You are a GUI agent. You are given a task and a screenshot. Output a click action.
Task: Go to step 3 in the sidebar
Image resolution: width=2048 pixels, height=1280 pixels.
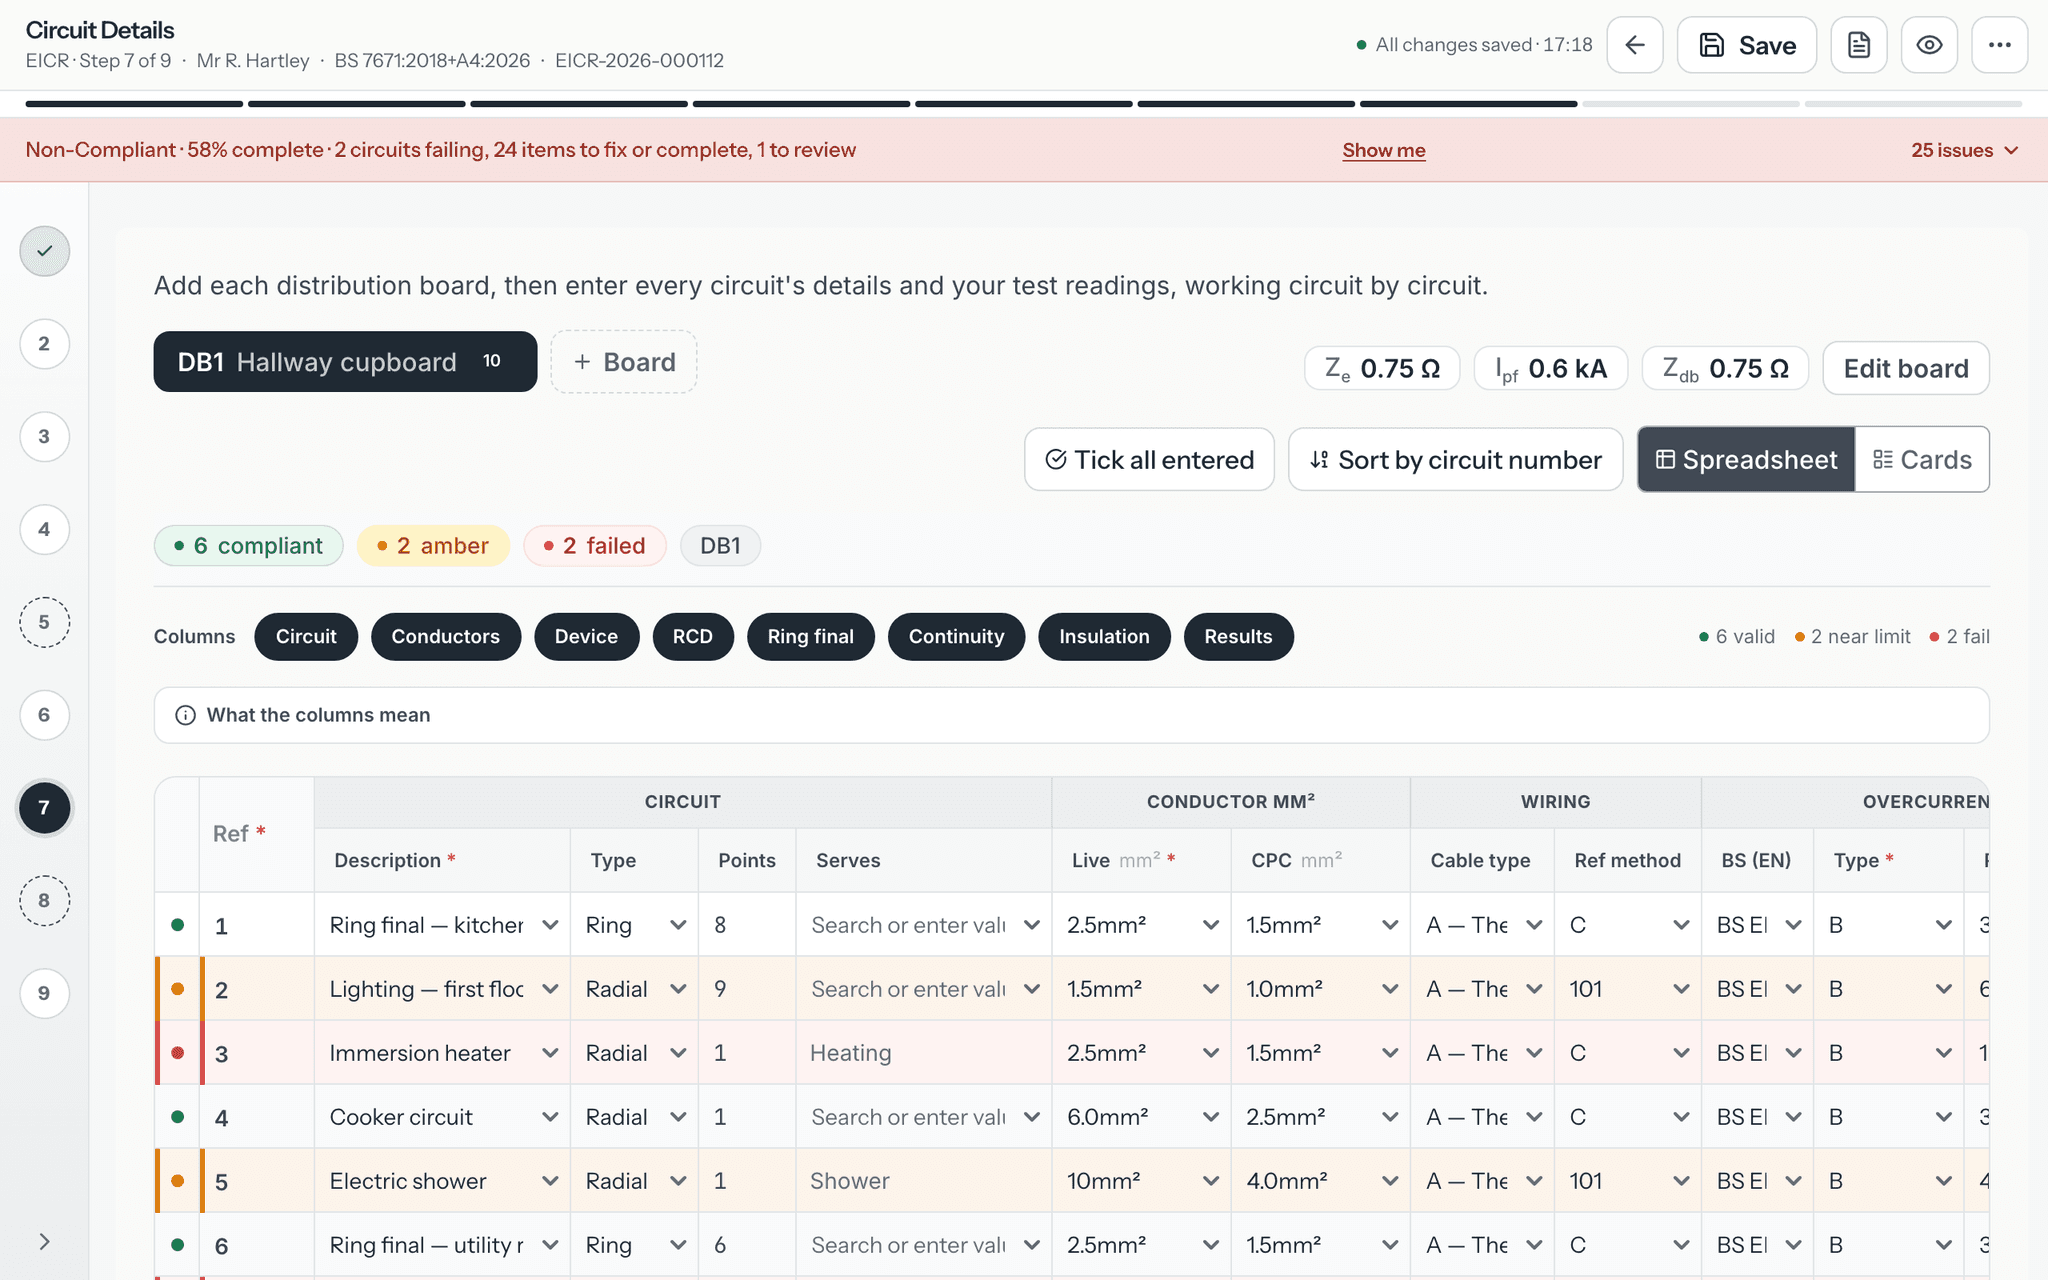[x=44, y=437]
